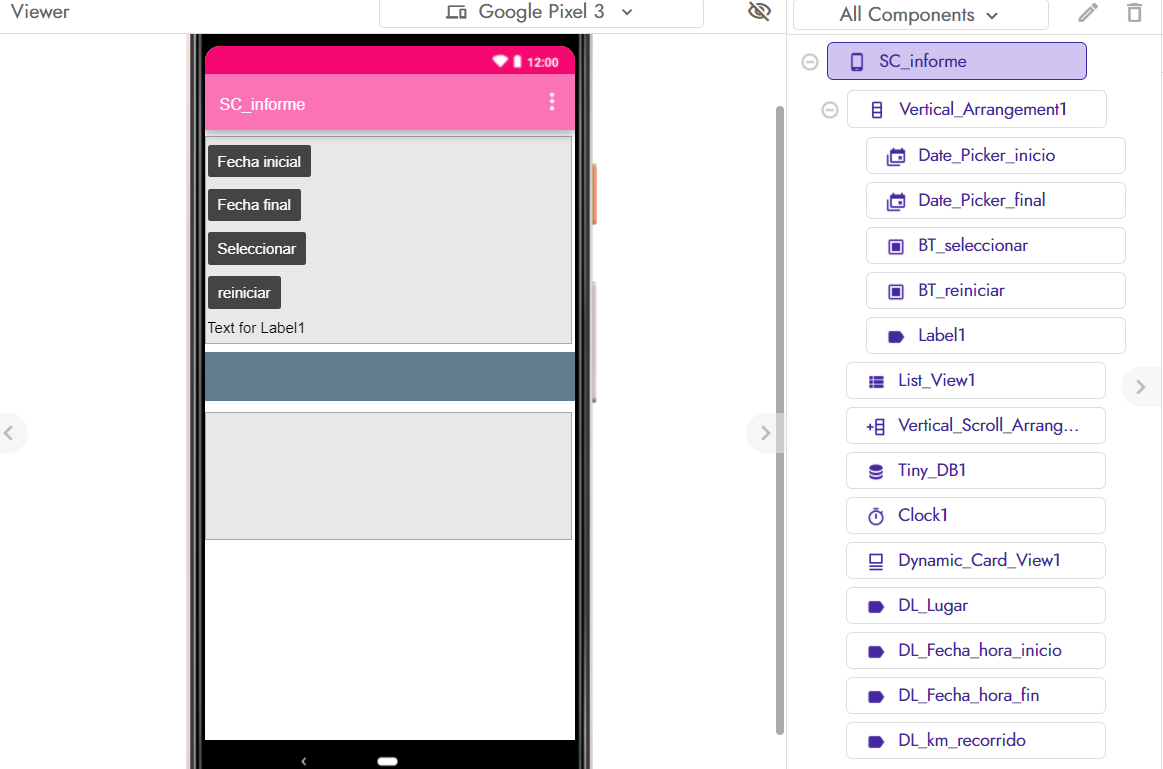
Task: Click the Label1 tag icon
Action: tap(896, 337)
